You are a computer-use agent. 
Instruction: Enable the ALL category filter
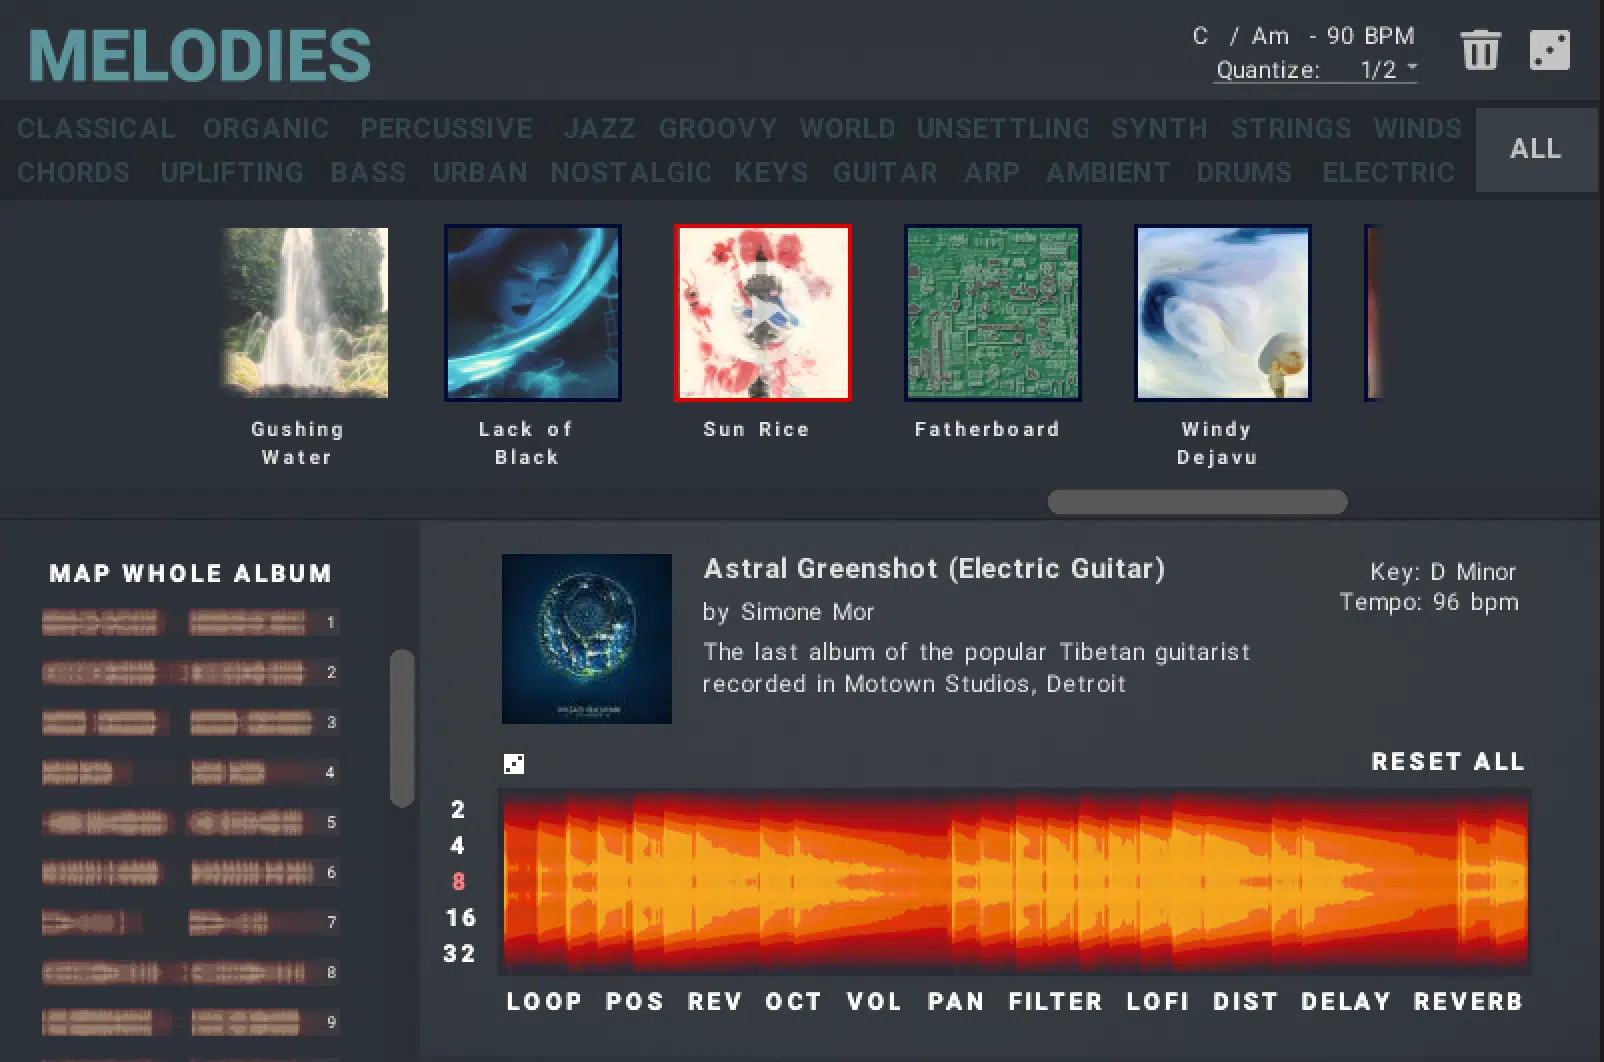(1535, 149)
